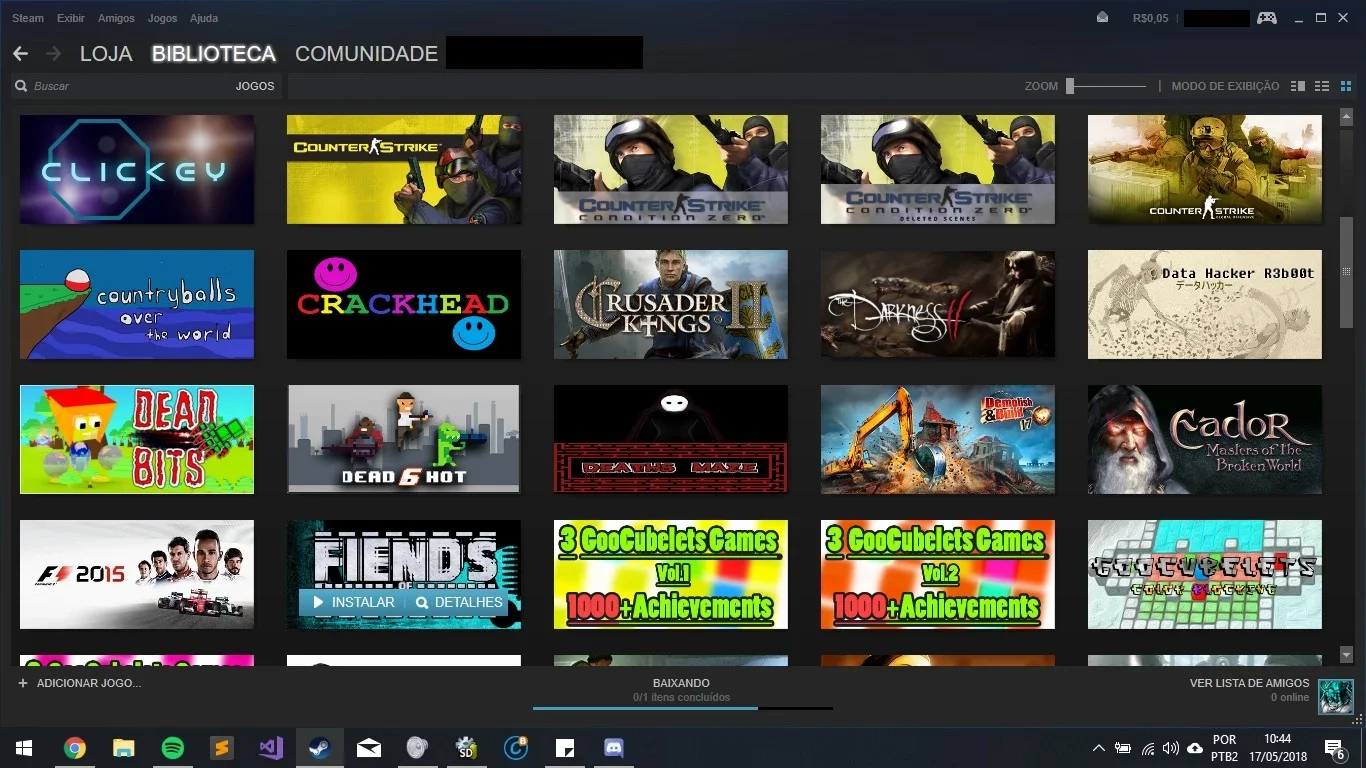The width and height of the screenshot is (1366, 768).
Task: Click library scrollbar down arrow
Action: point(1346,654)
